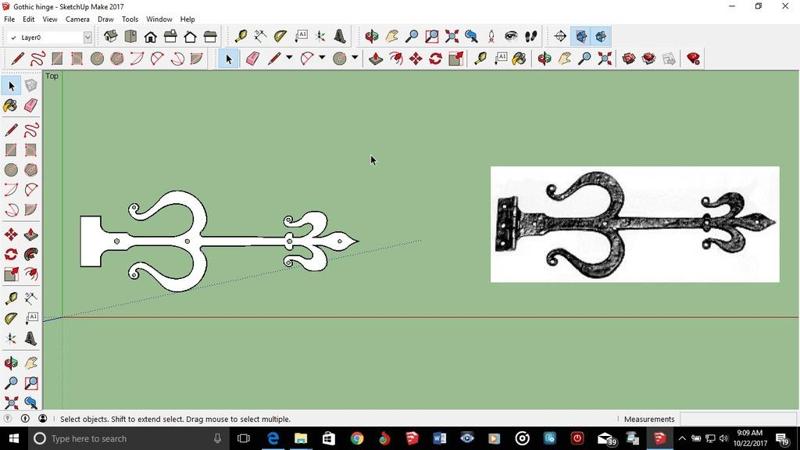Select Make Component tool in left palette
The image size is (800, 450).
click(31, 86)
